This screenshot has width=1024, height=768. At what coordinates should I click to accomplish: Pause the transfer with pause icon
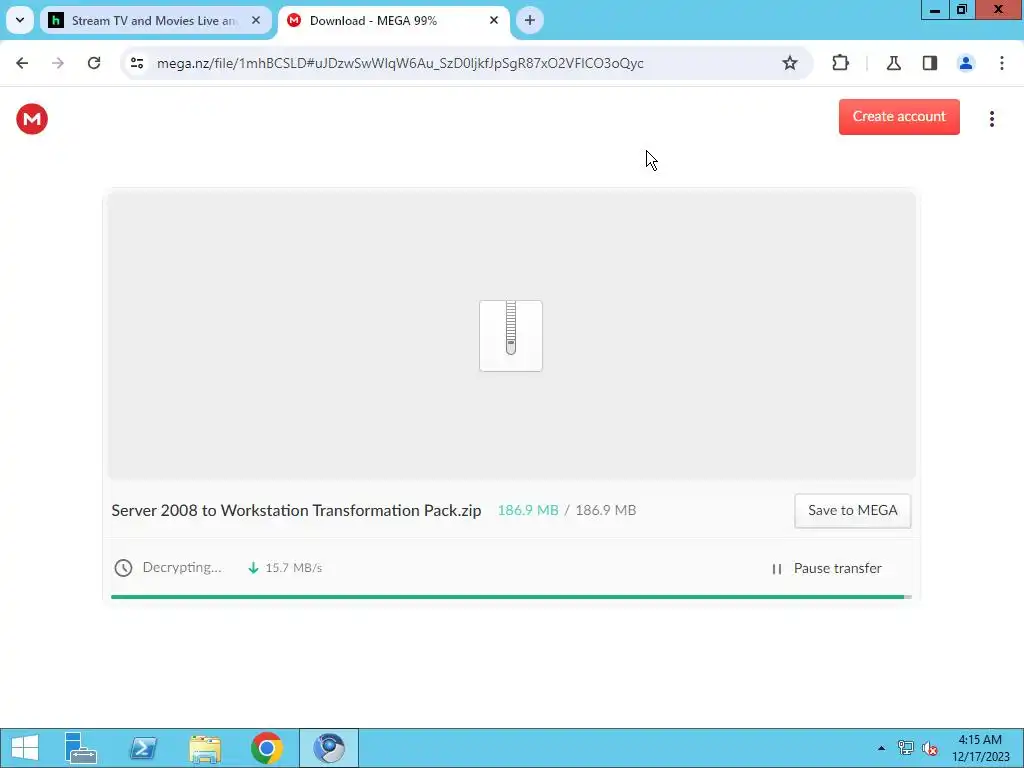point(776,569)
